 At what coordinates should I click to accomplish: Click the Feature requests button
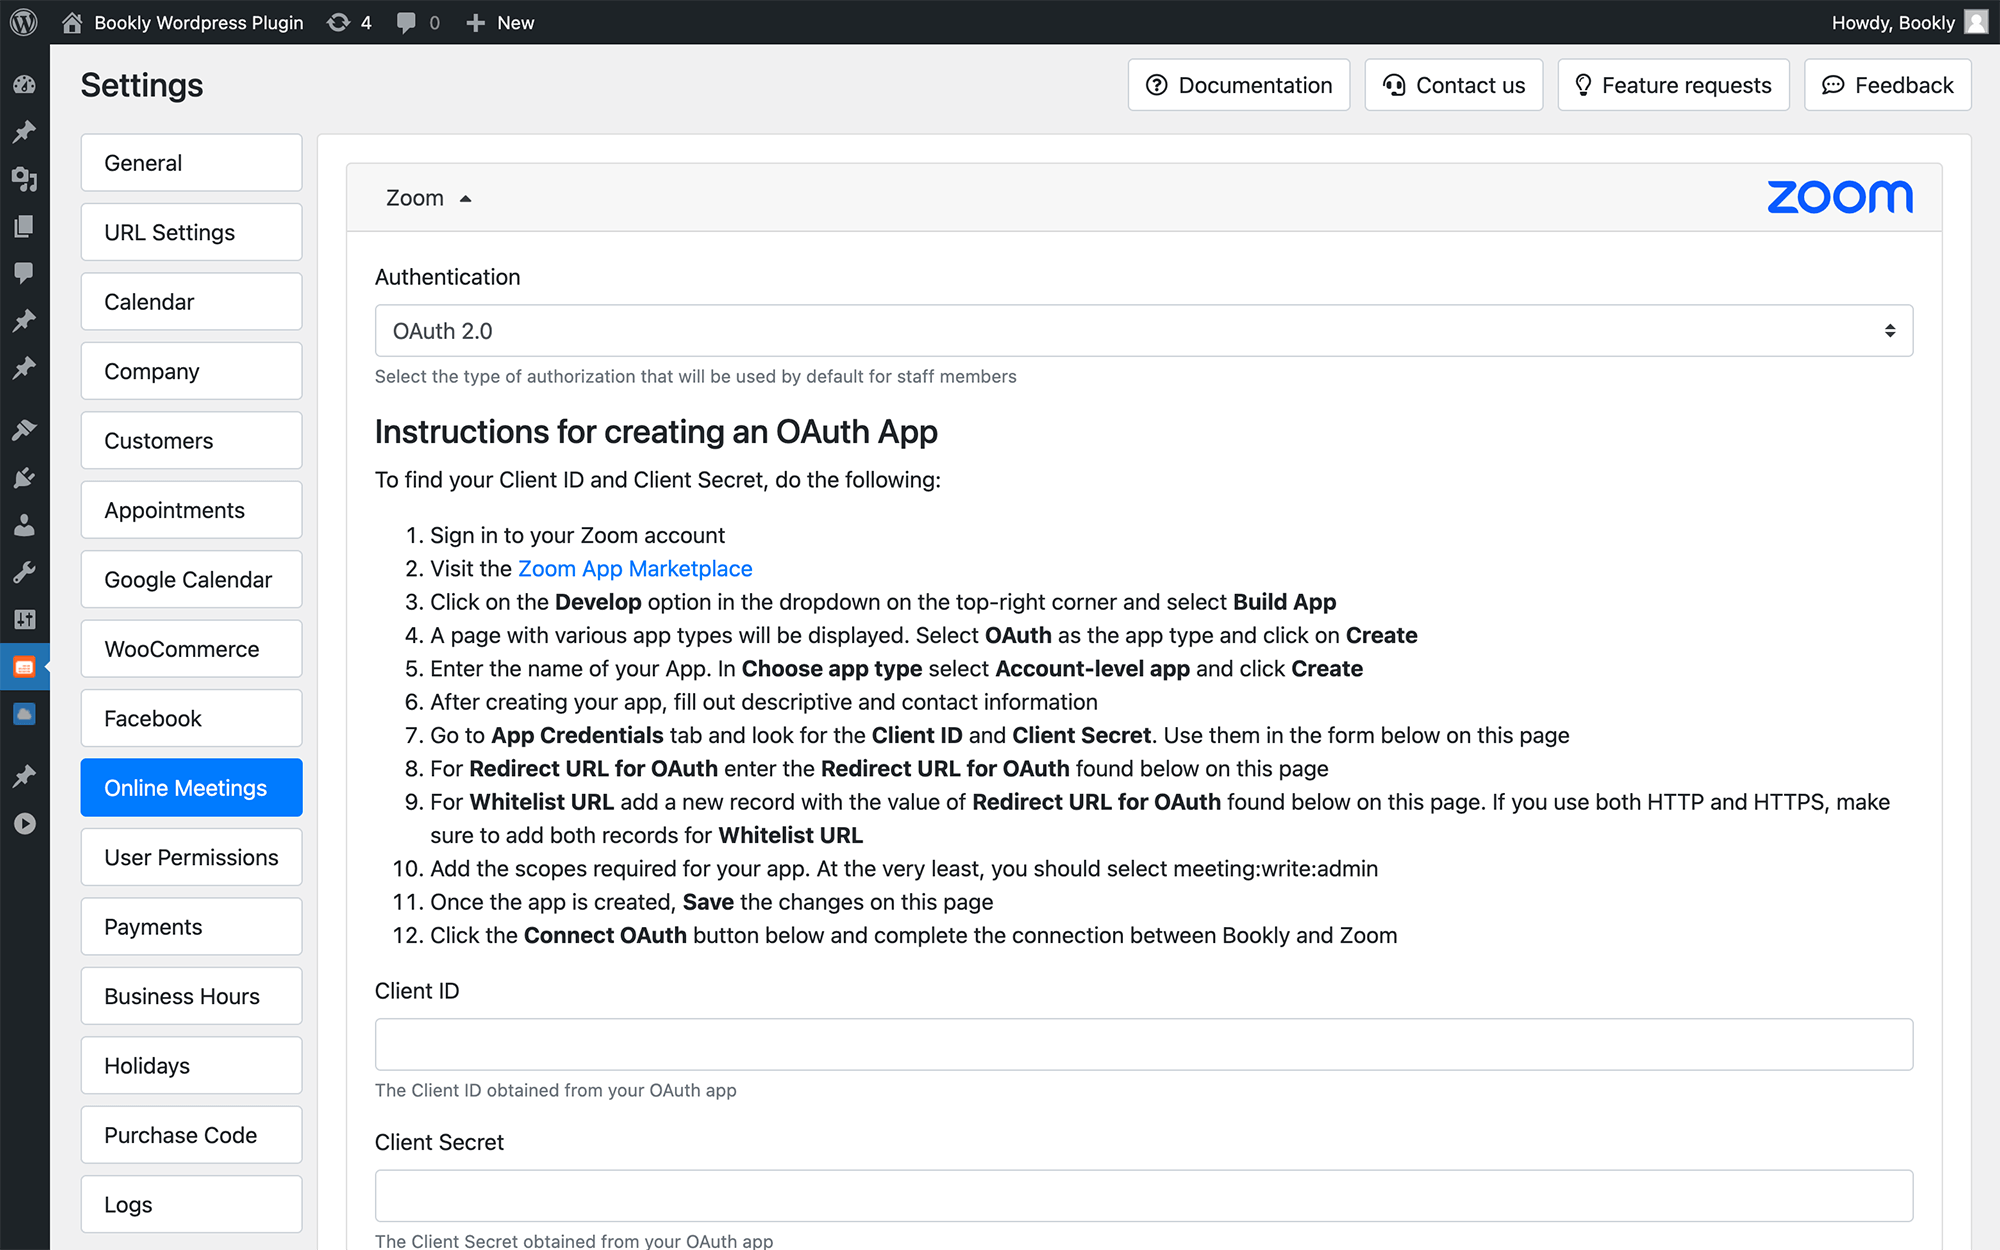(x=1673, y=85)
